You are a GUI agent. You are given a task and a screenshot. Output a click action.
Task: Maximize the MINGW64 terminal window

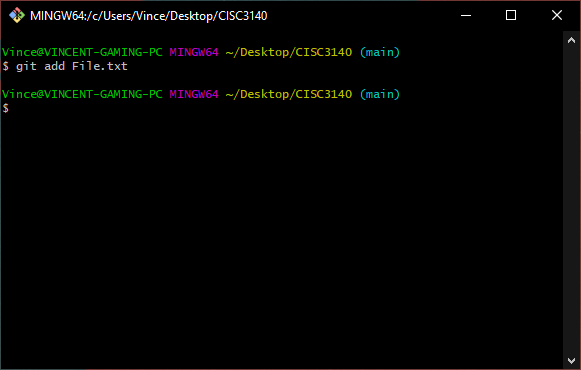tap(511, 16)
